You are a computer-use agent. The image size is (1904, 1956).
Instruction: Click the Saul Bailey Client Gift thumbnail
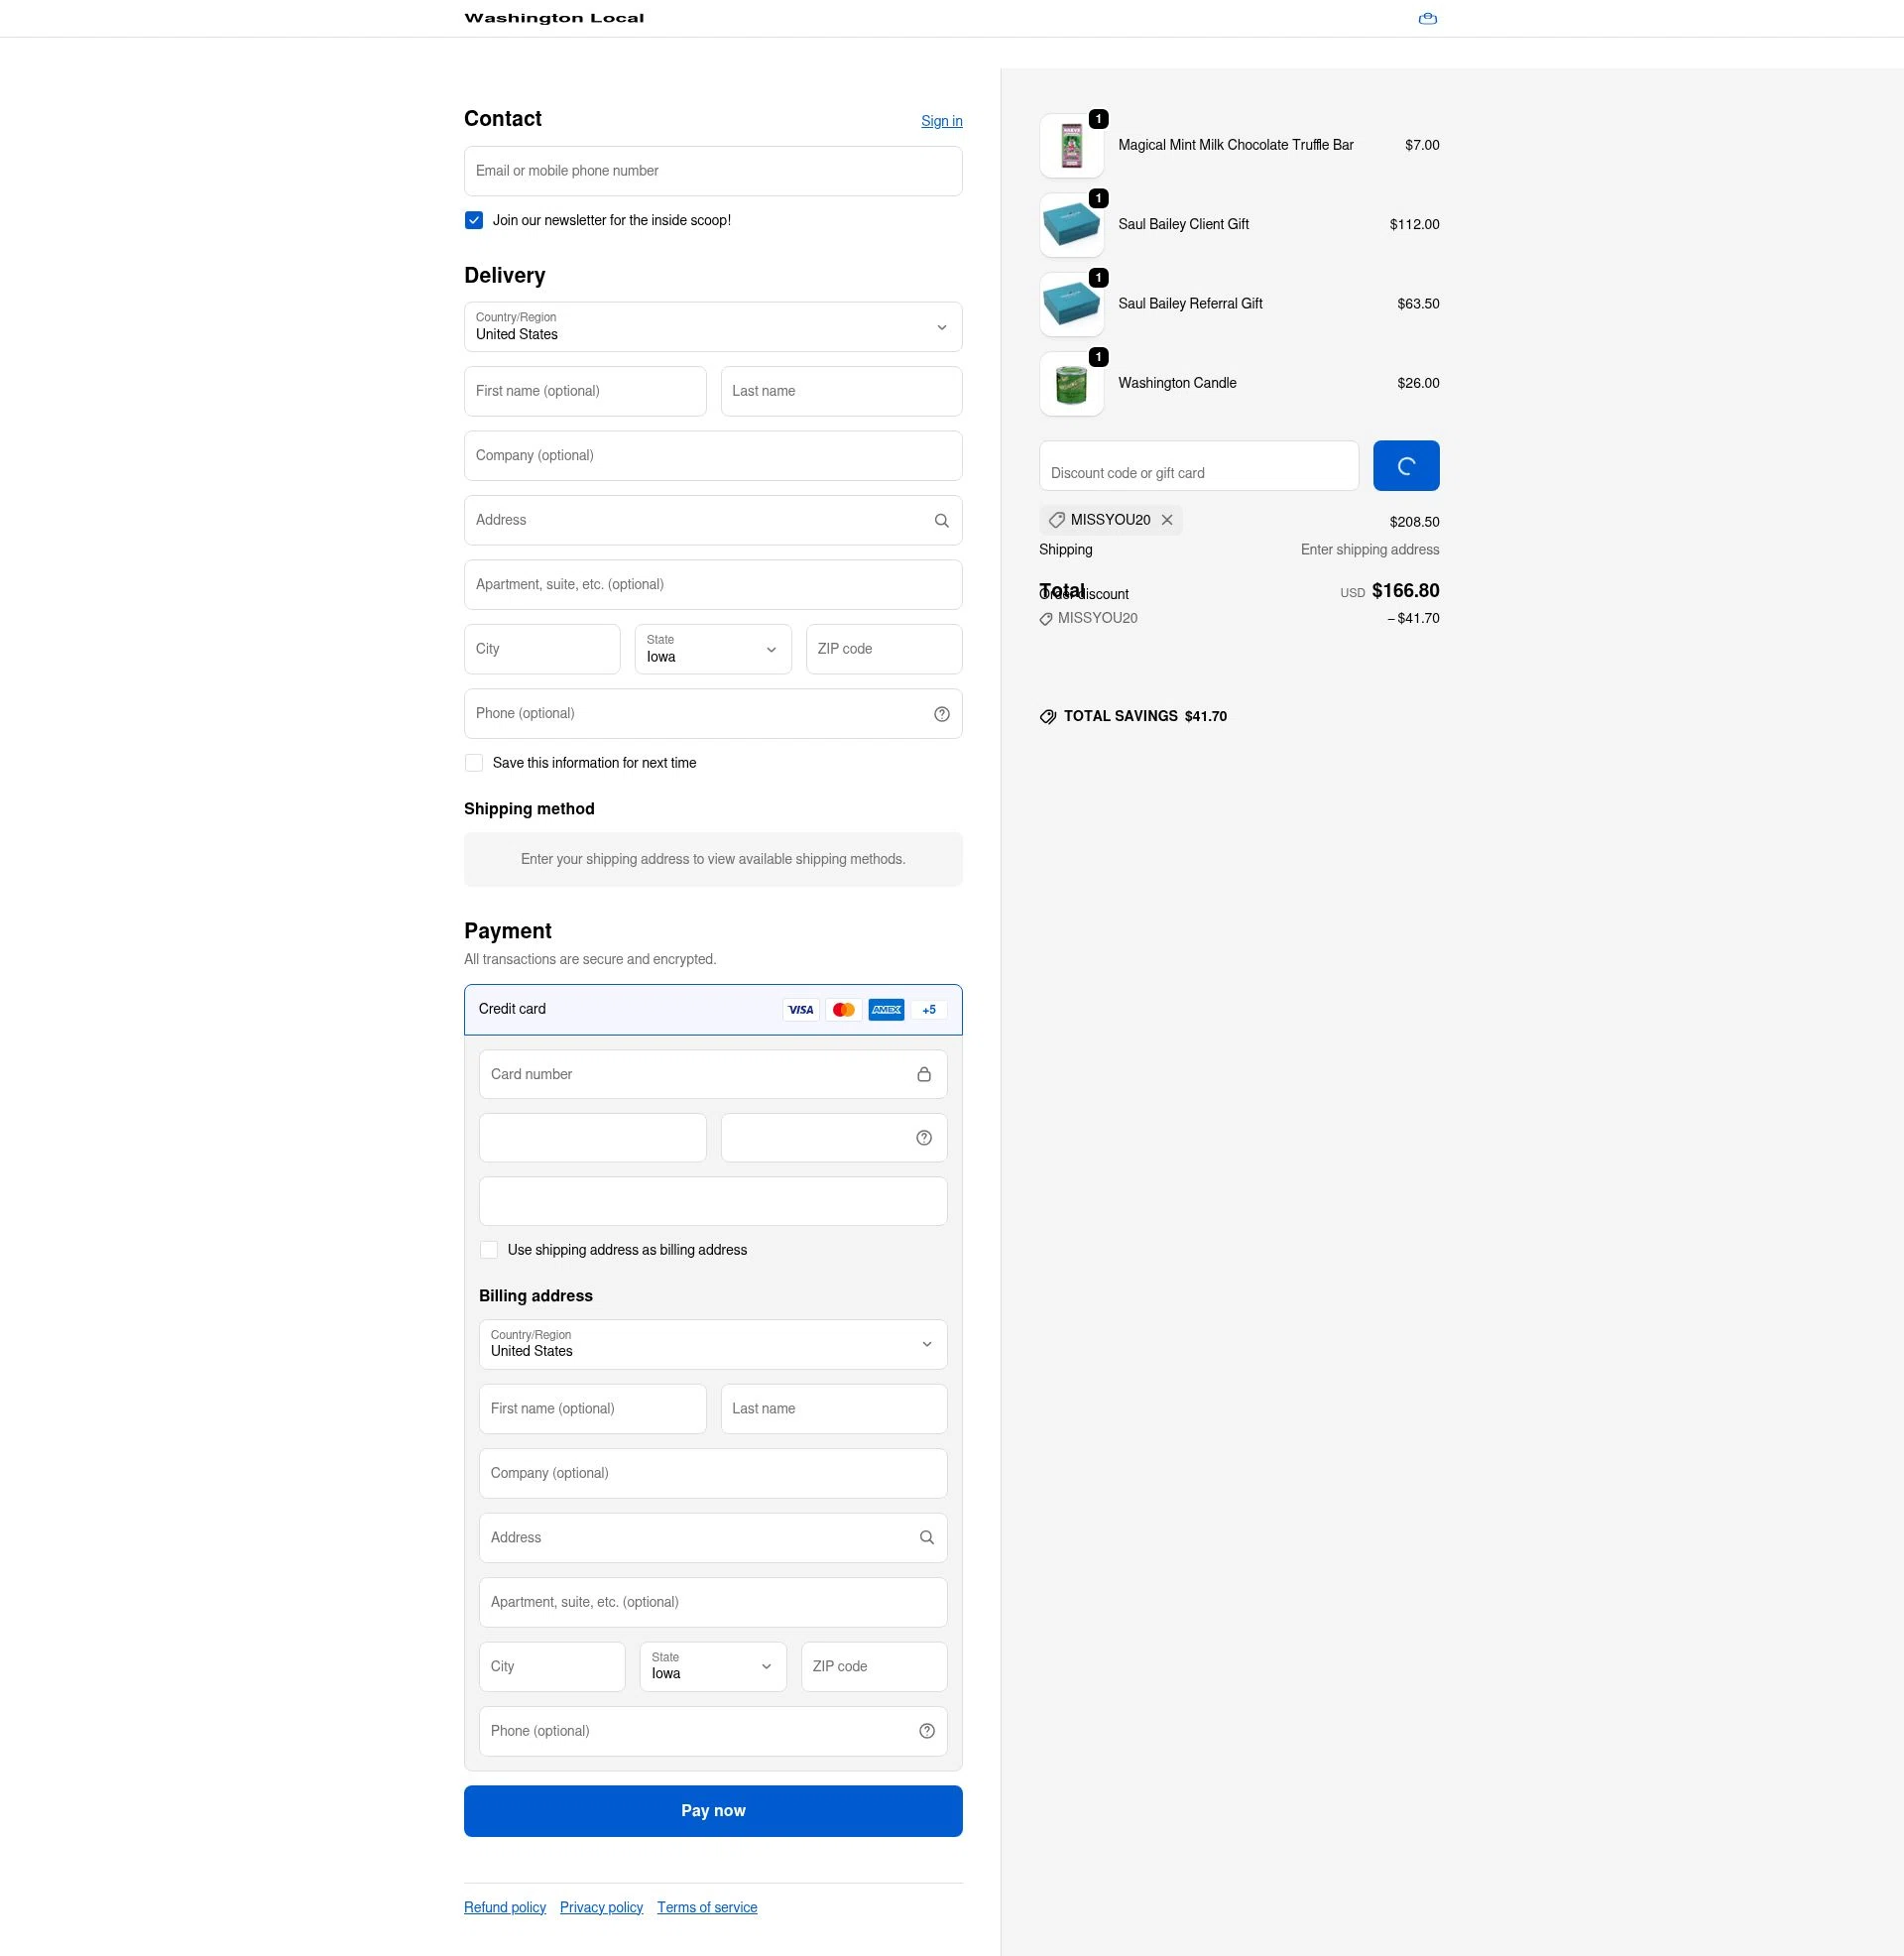pyautogui.click(x=1071, y=224)
